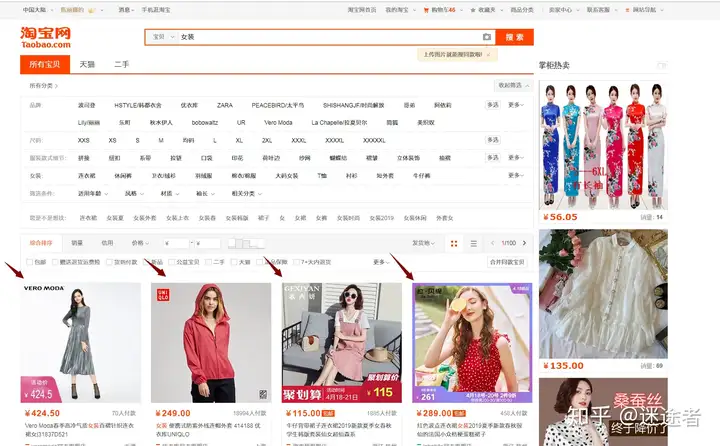Tick the 公益宝贝 checkbox

pyautogui.click(x=172, y=262)
